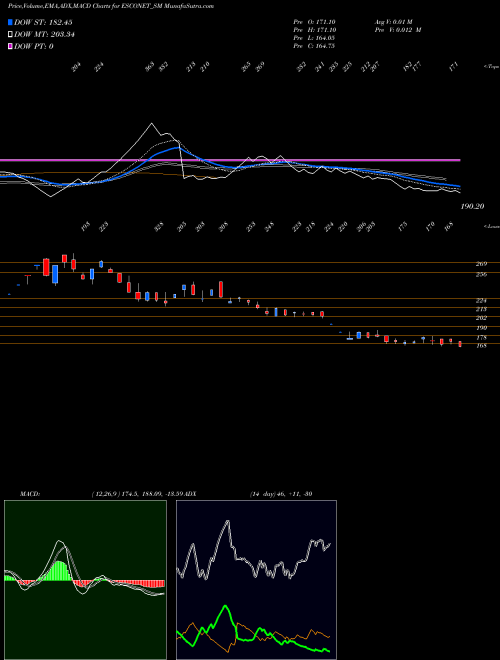This screenshot has height=660, width=500.
Task: Click the blue DOW ST legend swatch
Action: (x=10, y=22)
